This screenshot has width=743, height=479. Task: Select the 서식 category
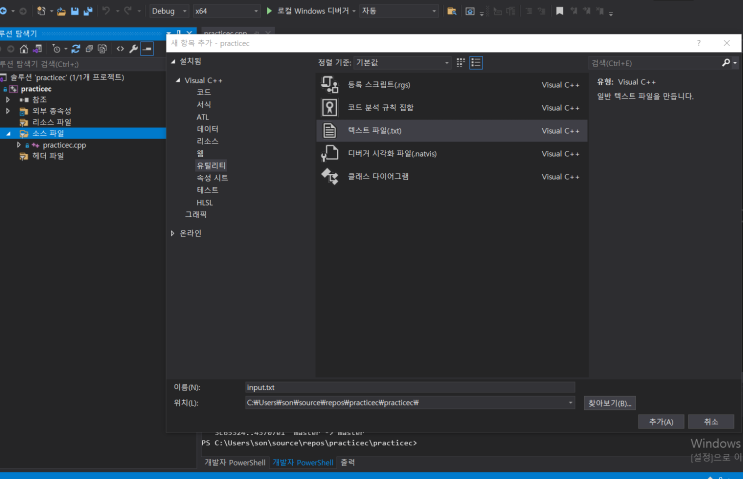point(204,104)
